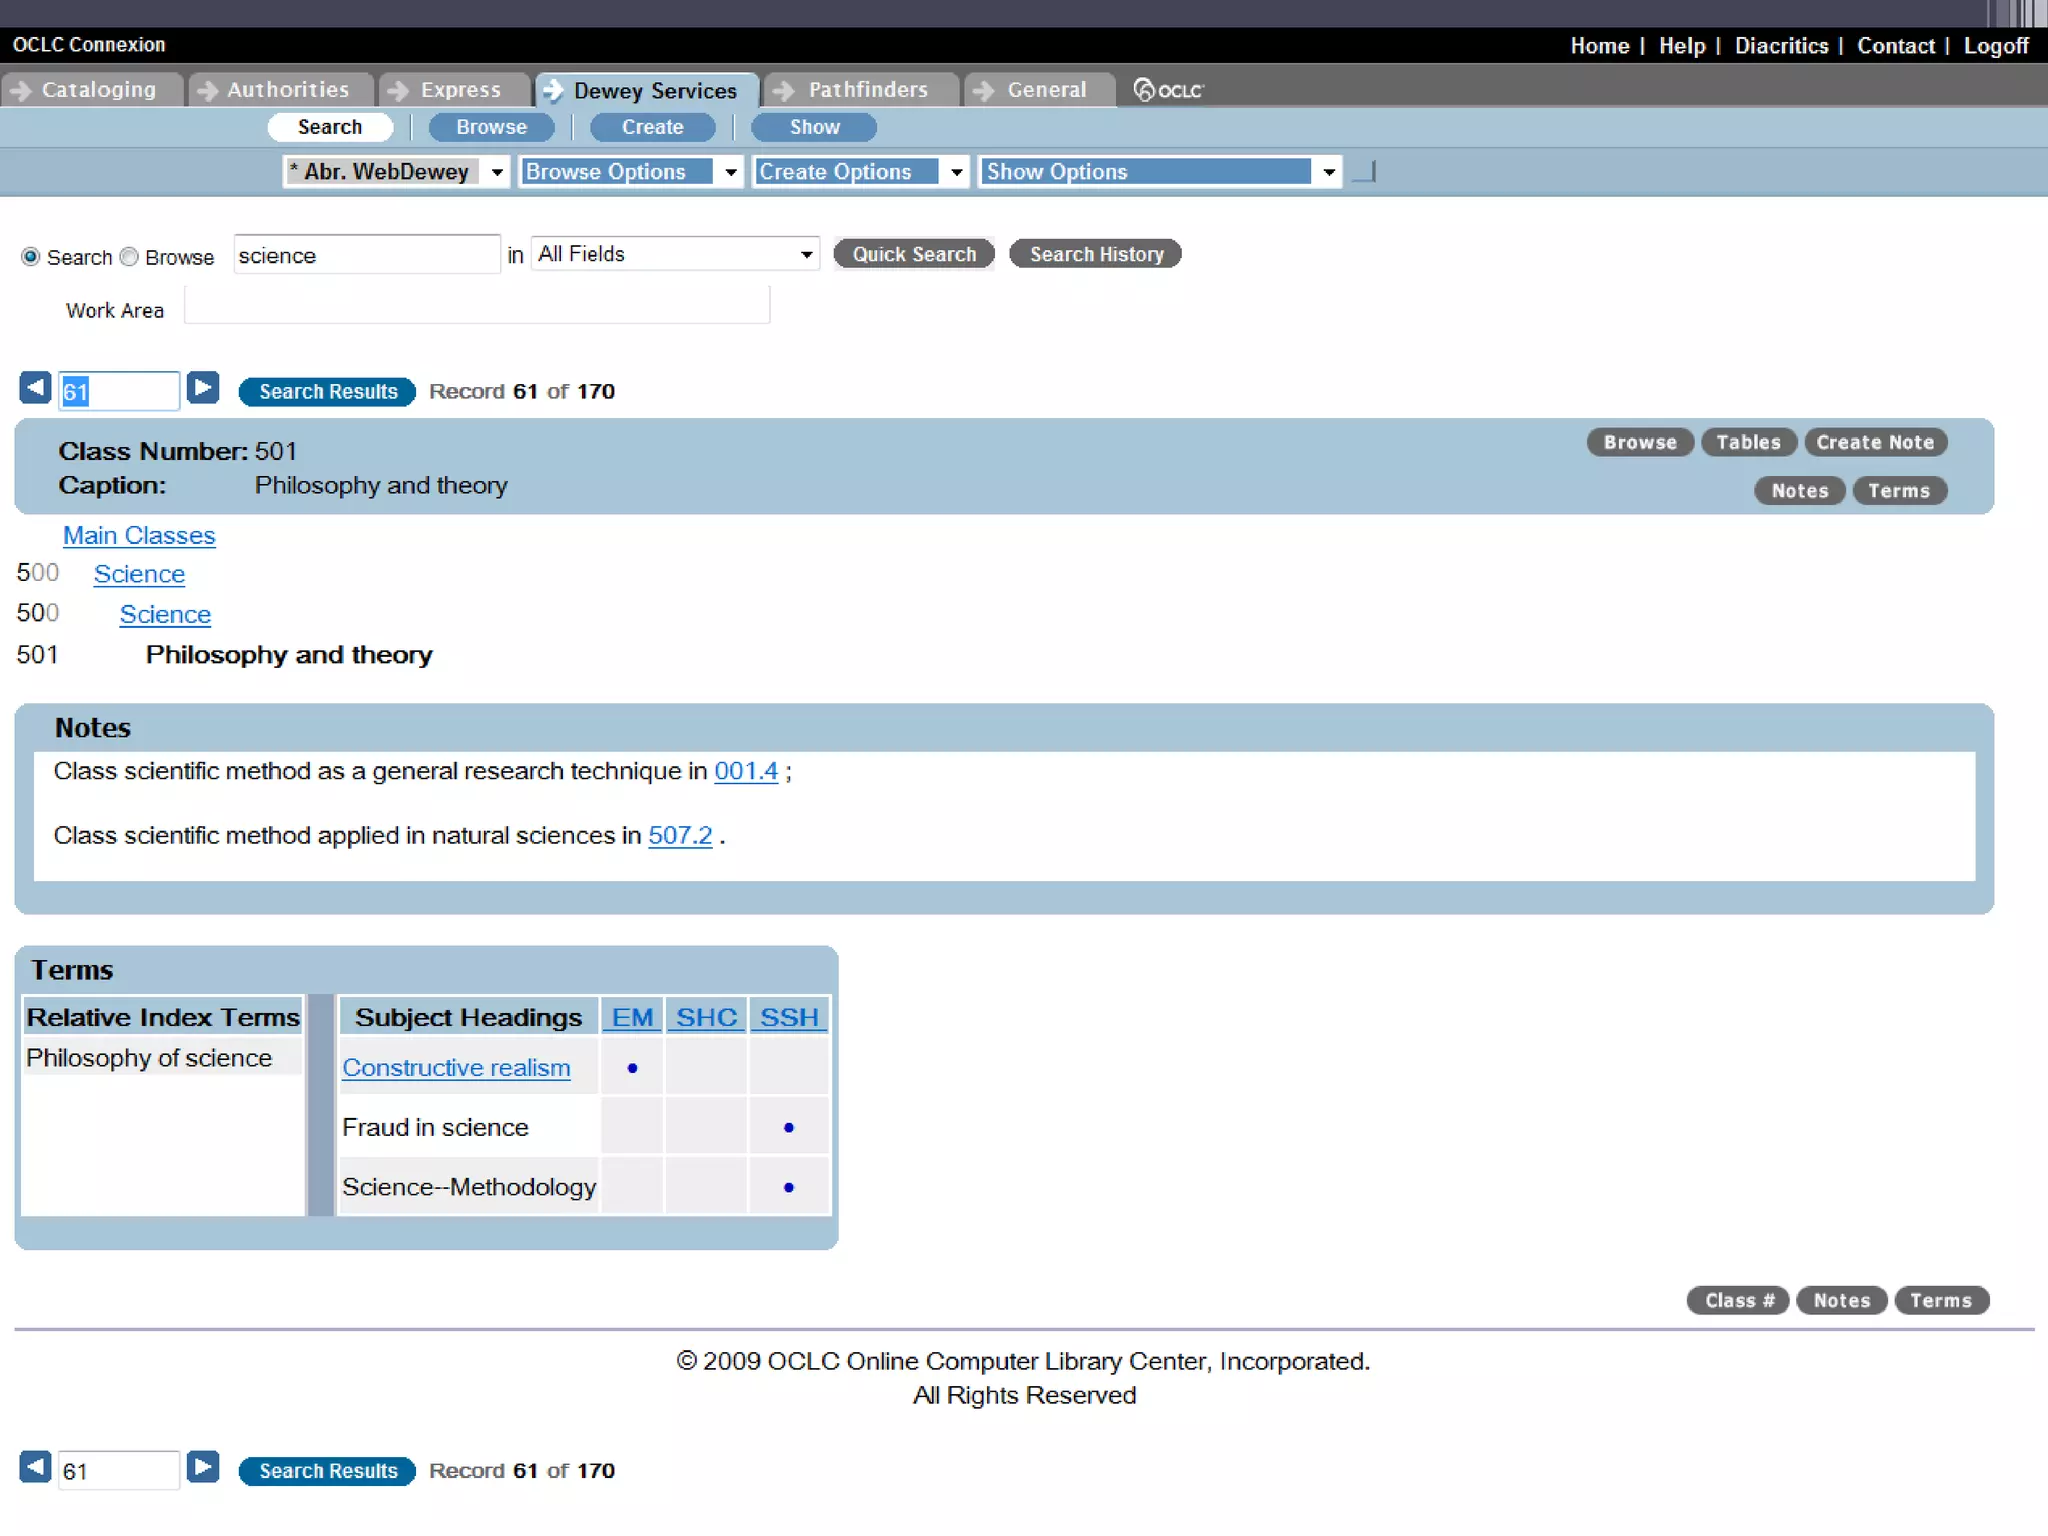Select the Browse radio button
The height and width of the screenshot is (1536, 2048).
click(129, 257)
